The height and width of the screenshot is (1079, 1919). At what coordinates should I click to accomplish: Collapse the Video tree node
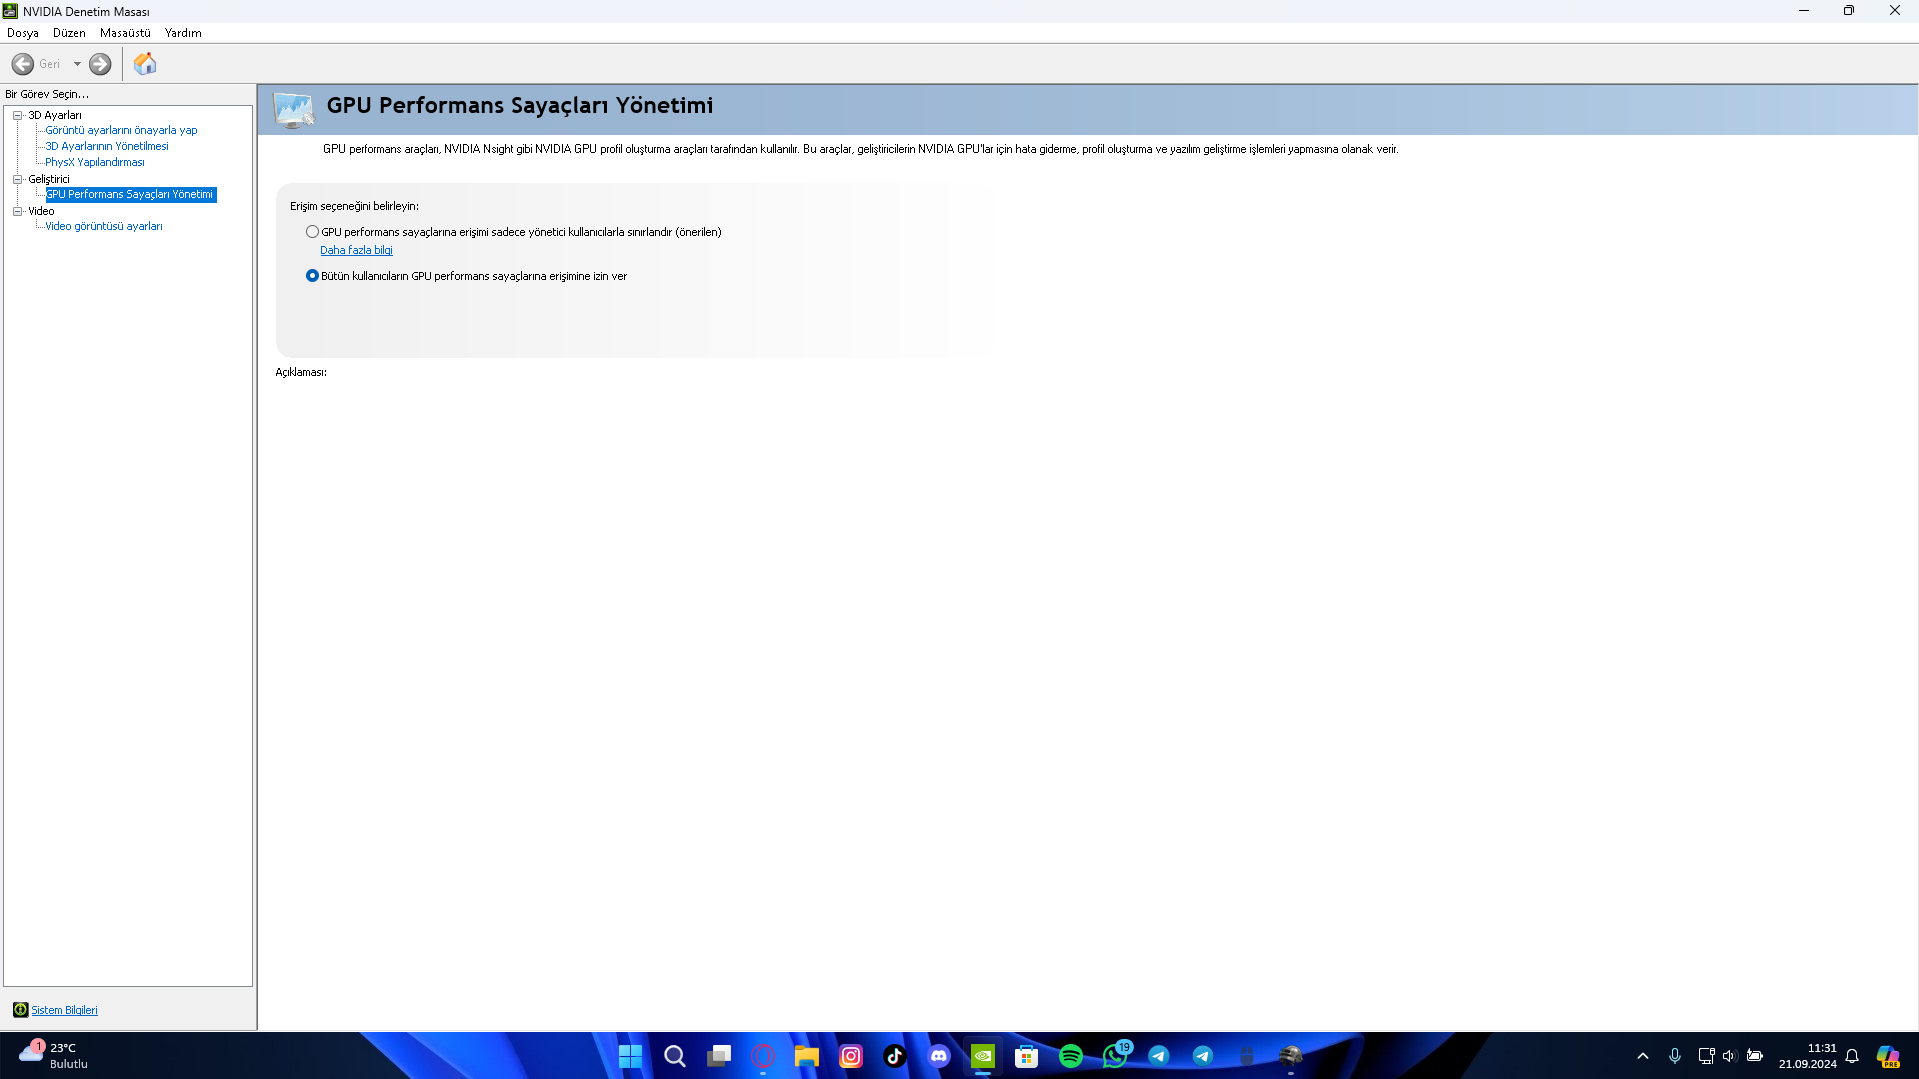tap(18, 211)
